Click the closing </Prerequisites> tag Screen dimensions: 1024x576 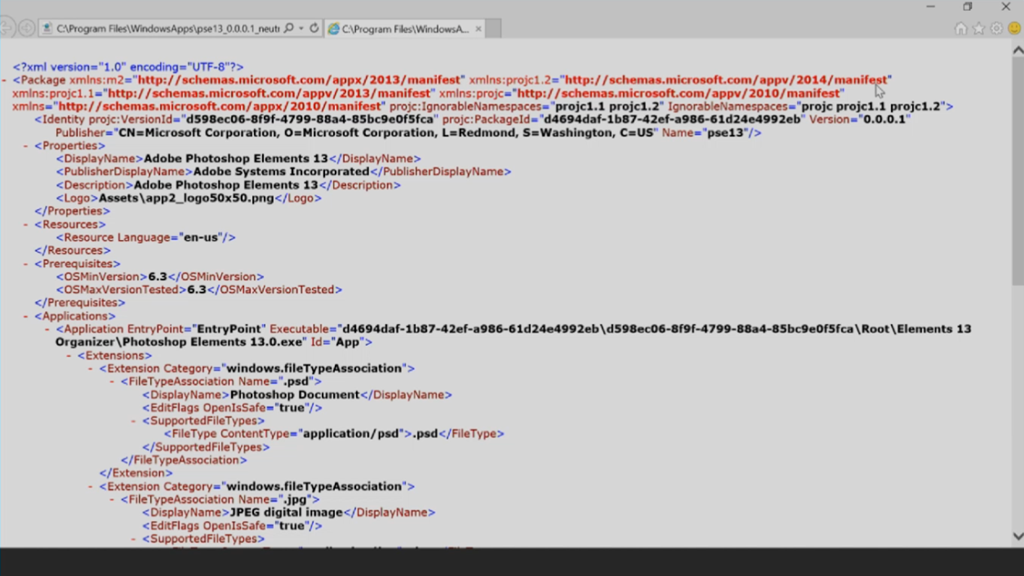pos(79,303)
